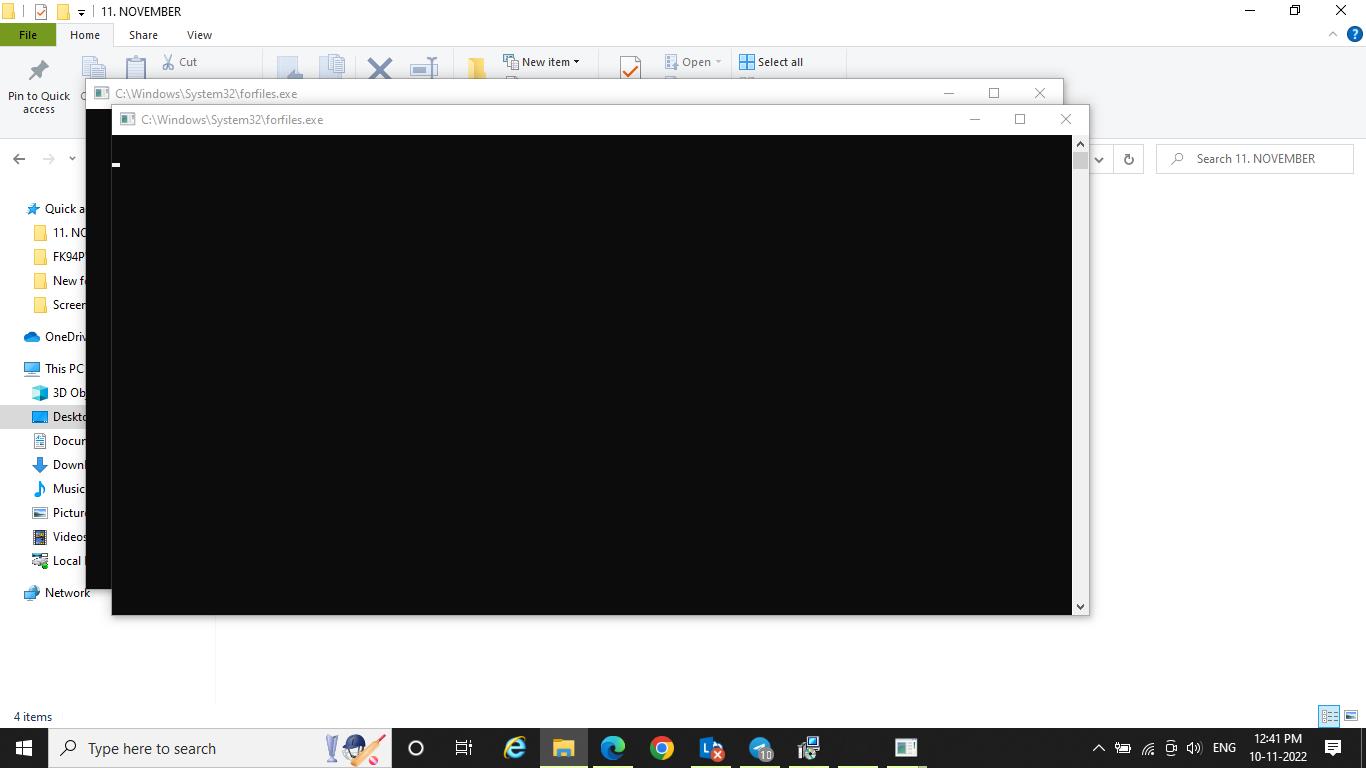Collapse the ribbon using the chevron

pos(1332,34)
